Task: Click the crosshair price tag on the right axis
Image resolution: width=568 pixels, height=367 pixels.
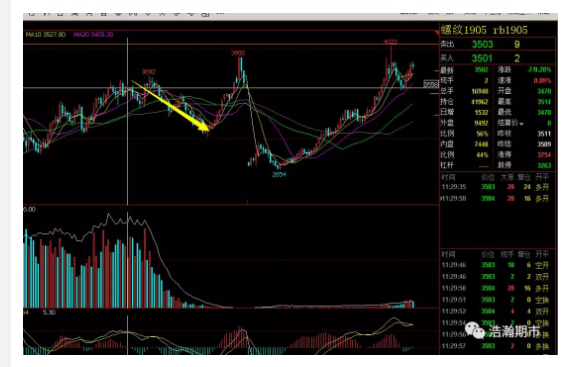Action: (x=431, y=84)
